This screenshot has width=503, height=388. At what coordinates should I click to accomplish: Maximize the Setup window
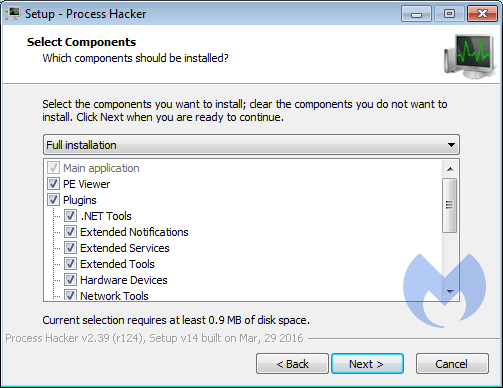point(449,14)
